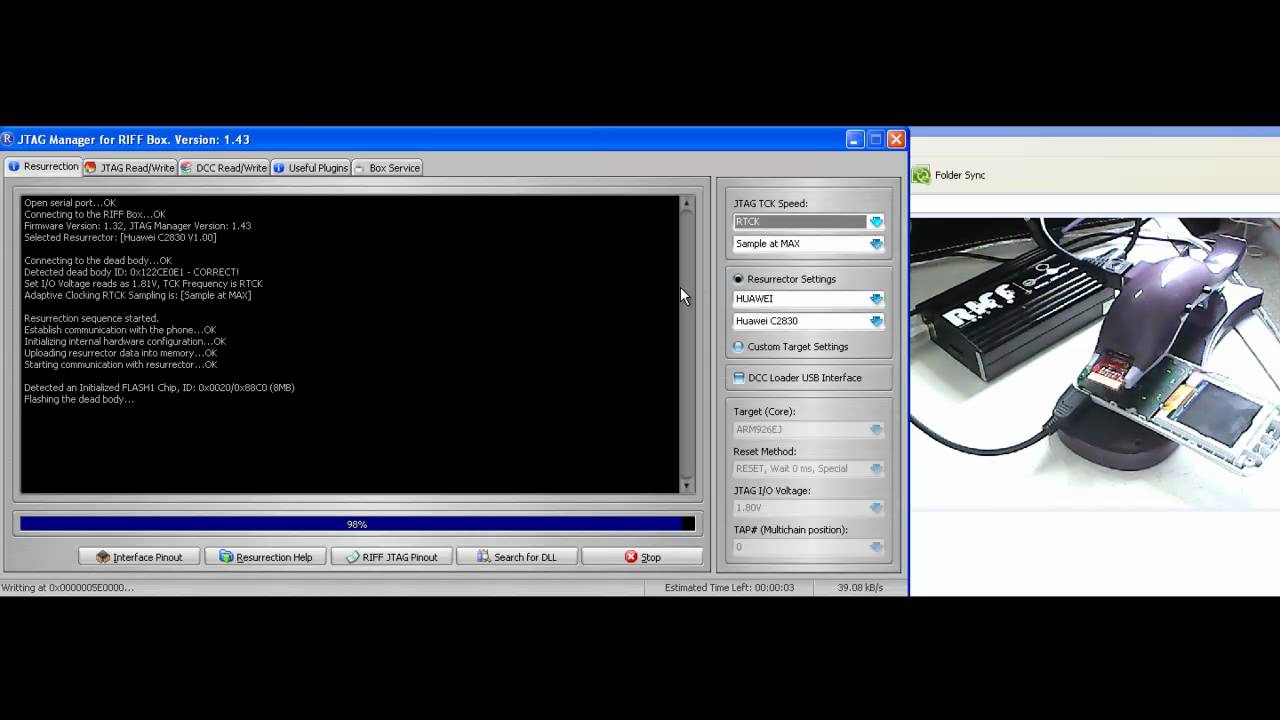Select Resurrector Settings radio option

tap(739, 279)
